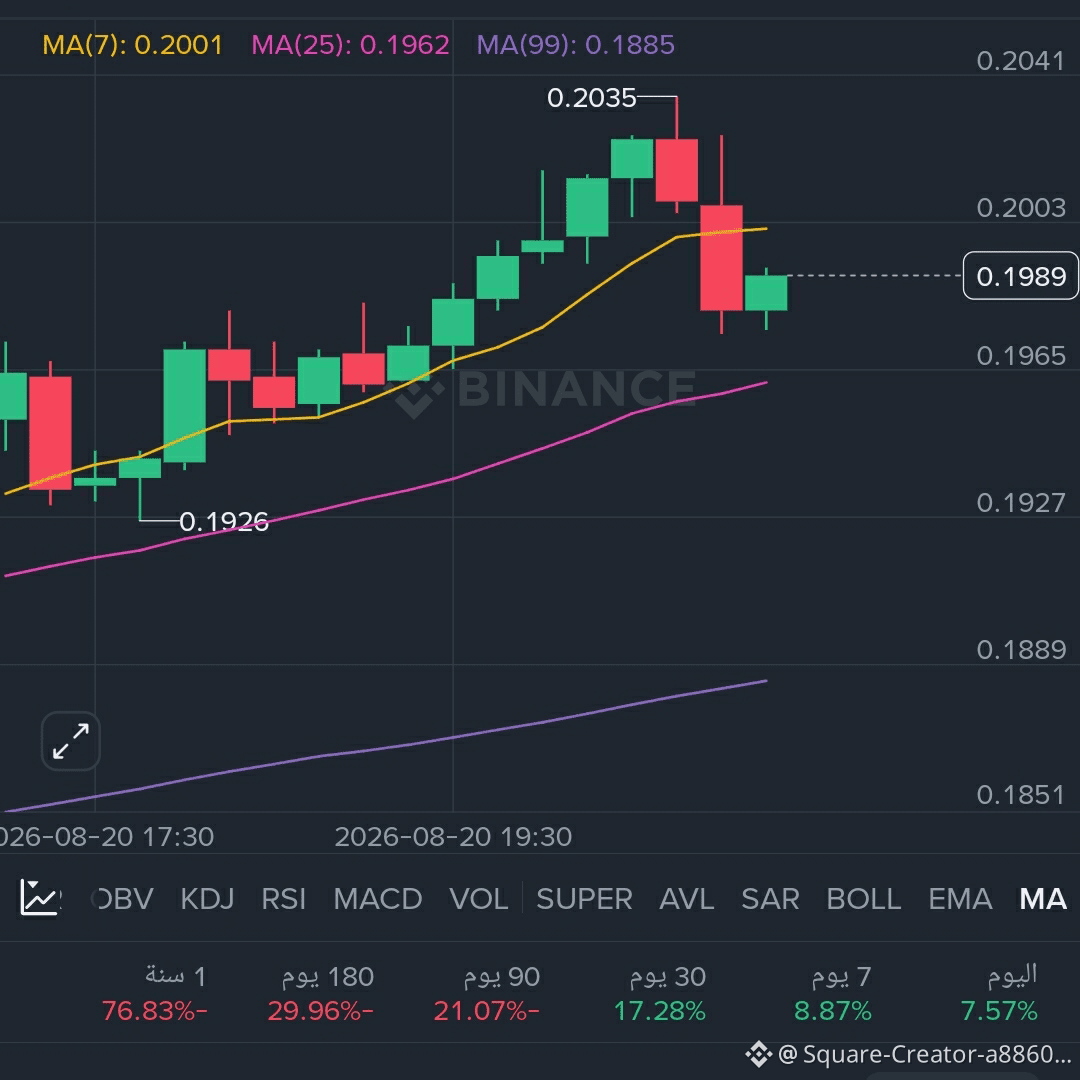Screen dimensions: 1080x1080
Task: Select the SAR indicator tab
Action: pos(770,898)
